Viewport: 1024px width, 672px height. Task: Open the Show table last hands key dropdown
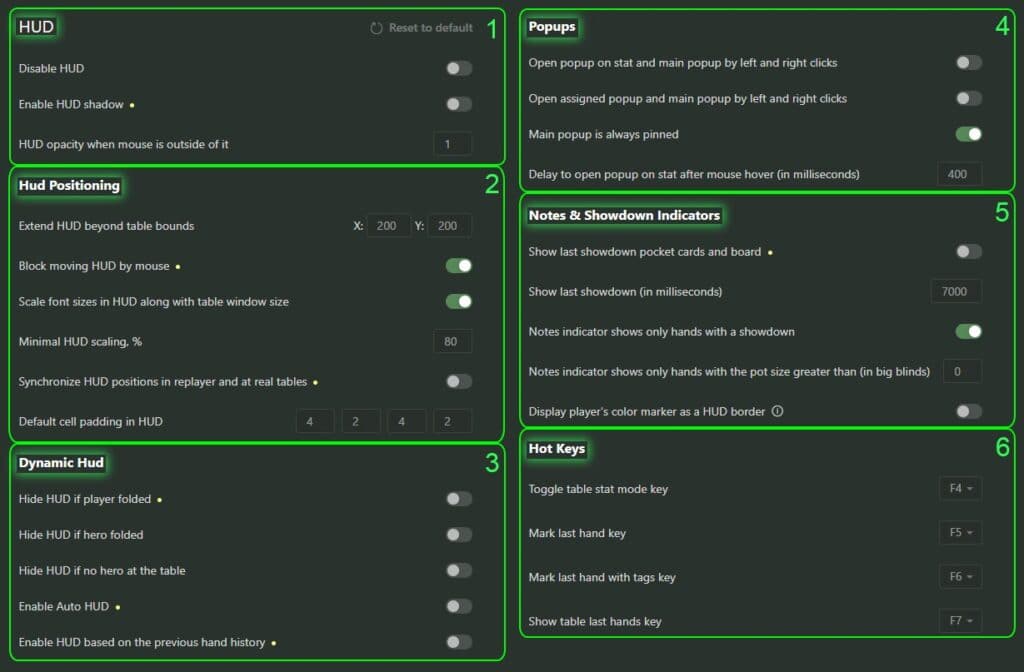(x=960, y=621)
